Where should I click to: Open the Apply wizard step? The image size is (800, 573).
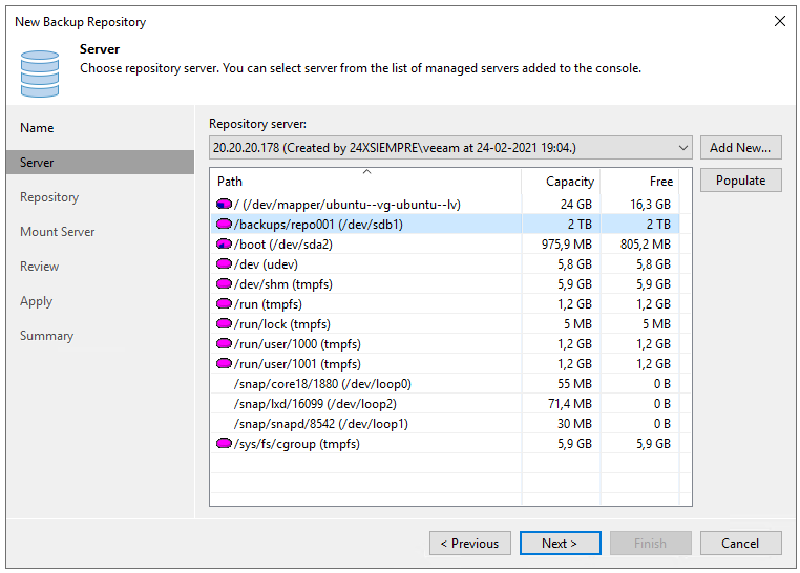[x=36, y=301]
